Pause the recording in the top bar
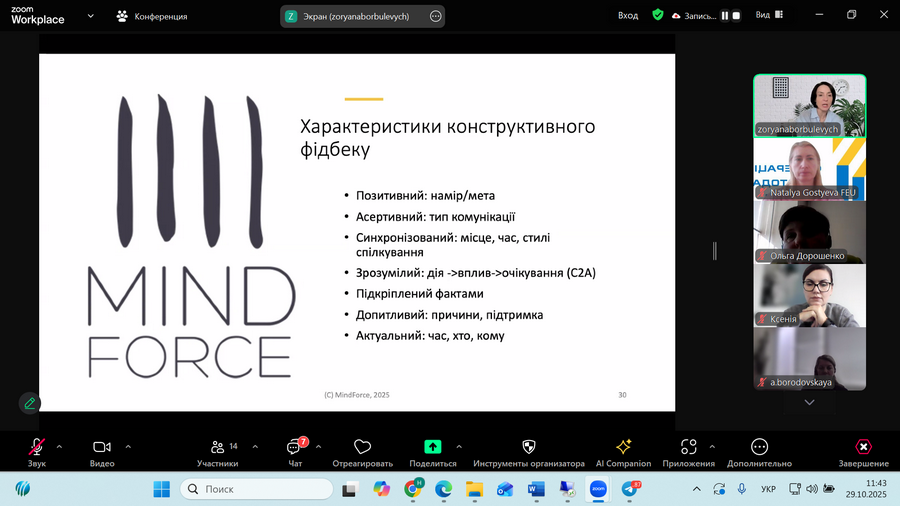 point(725,16)
